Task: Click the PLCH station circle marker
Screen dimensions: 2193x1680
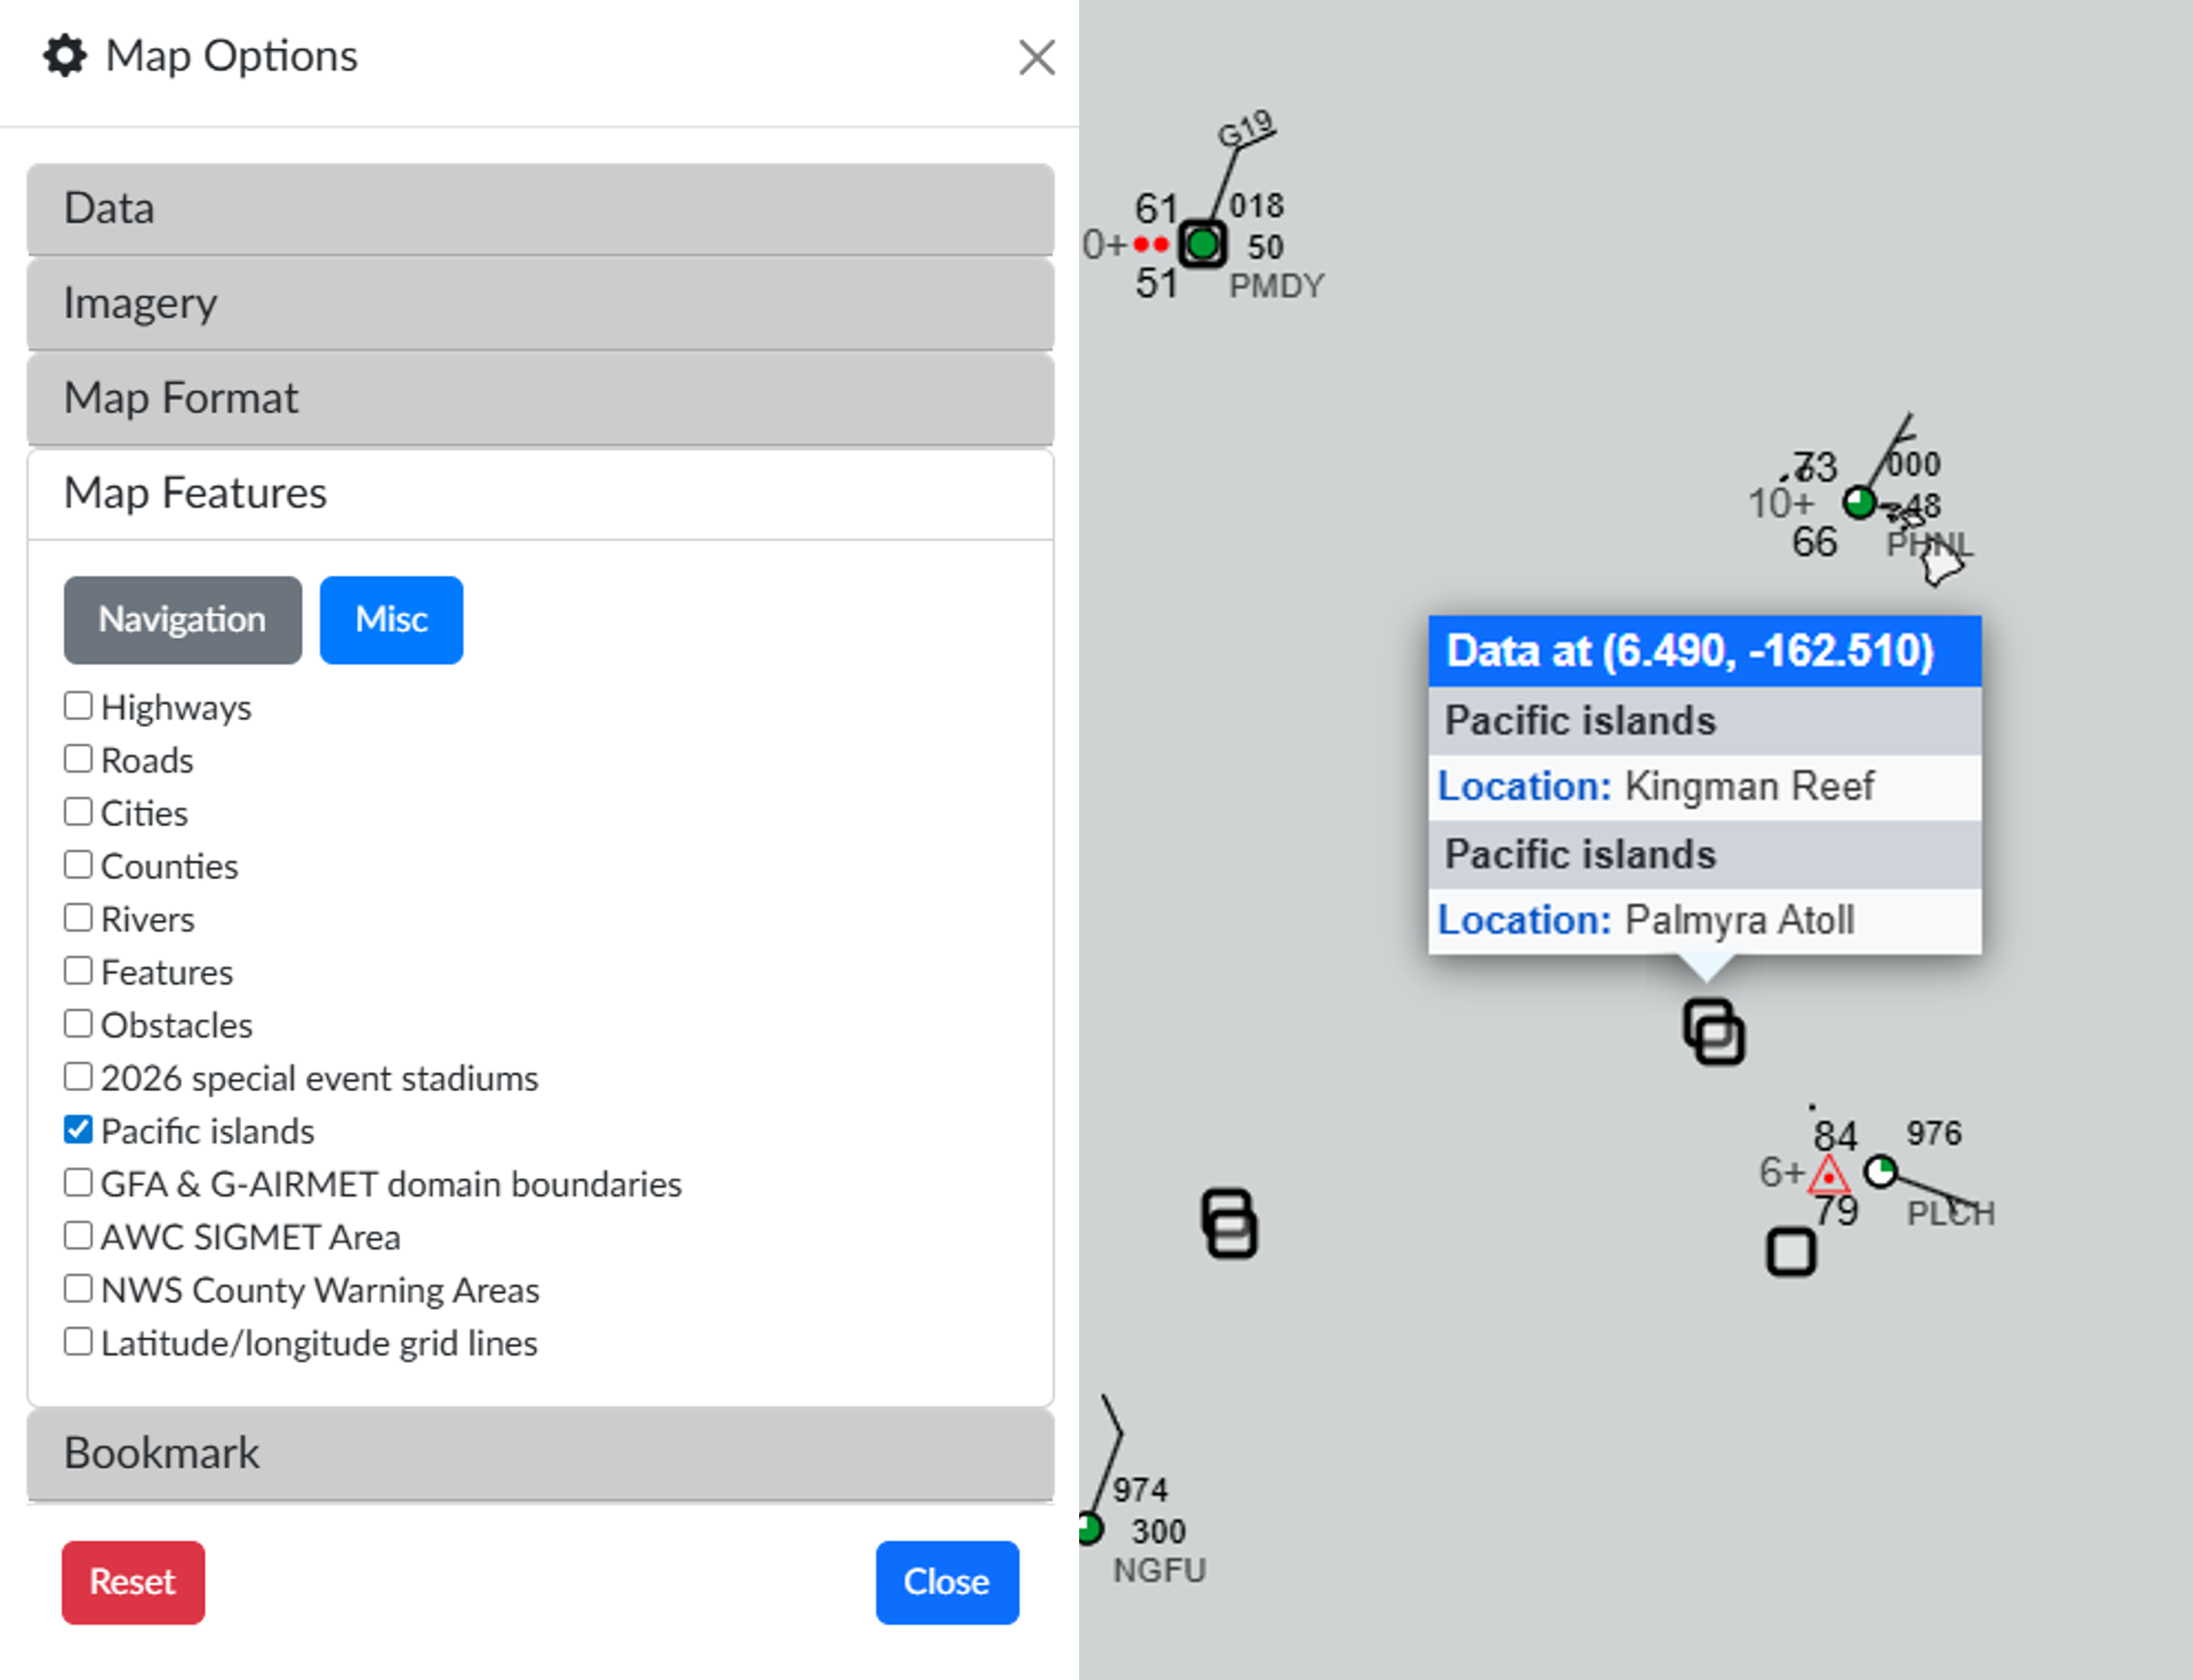Action: 1880,1171
